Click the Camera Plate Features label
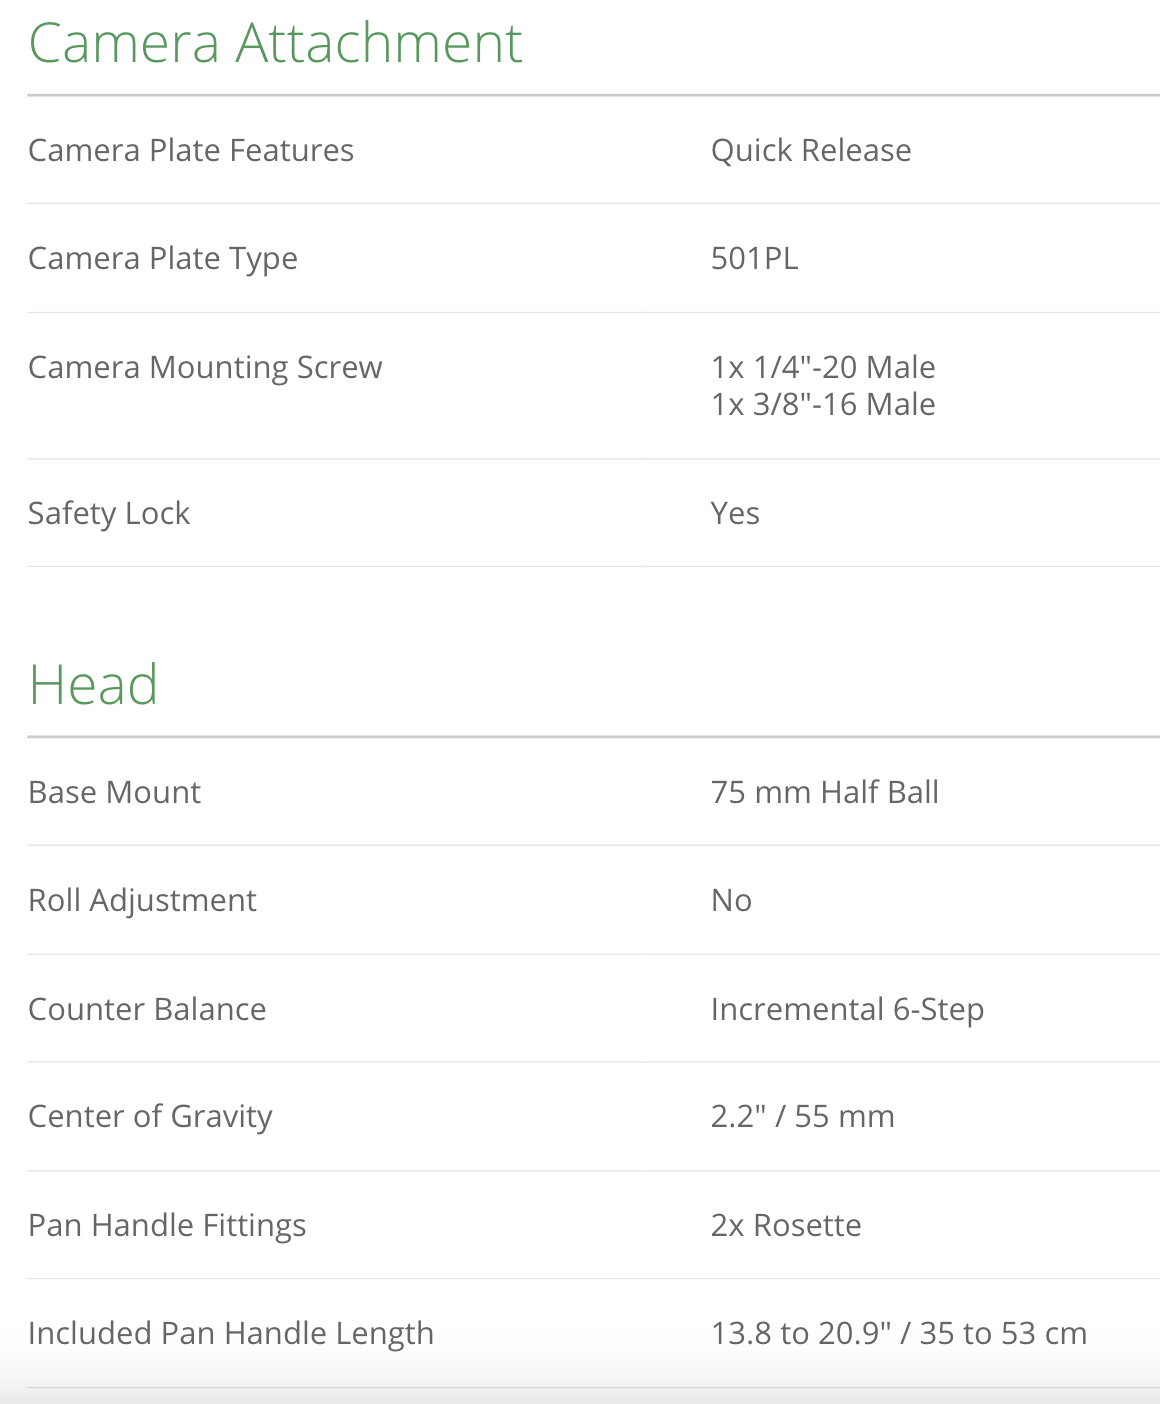This screenshot has height=1404, width=1160. tap(191, 150)
